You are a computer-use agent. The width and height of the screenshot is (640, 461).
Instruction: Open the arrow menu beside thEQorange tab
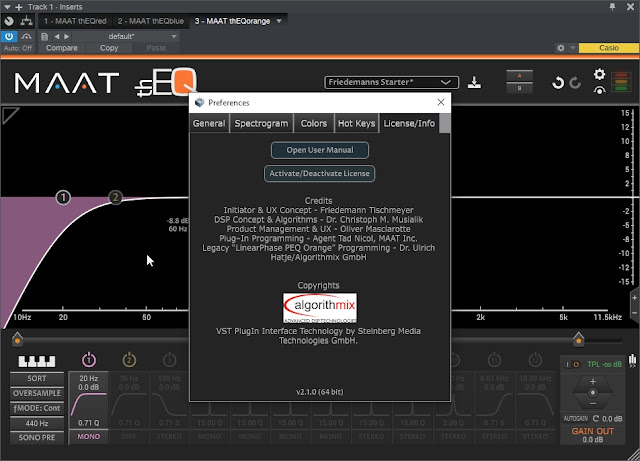pos(279,21)
